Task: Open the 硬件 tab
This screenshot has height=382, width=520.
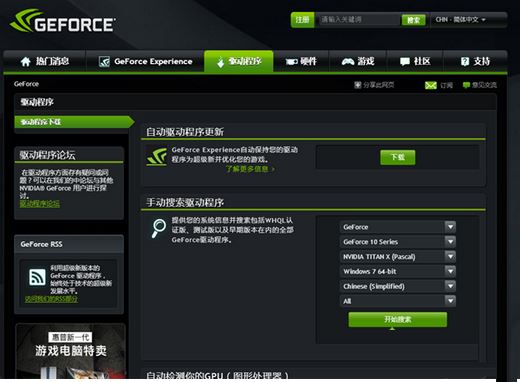Action: pos(301,62)
